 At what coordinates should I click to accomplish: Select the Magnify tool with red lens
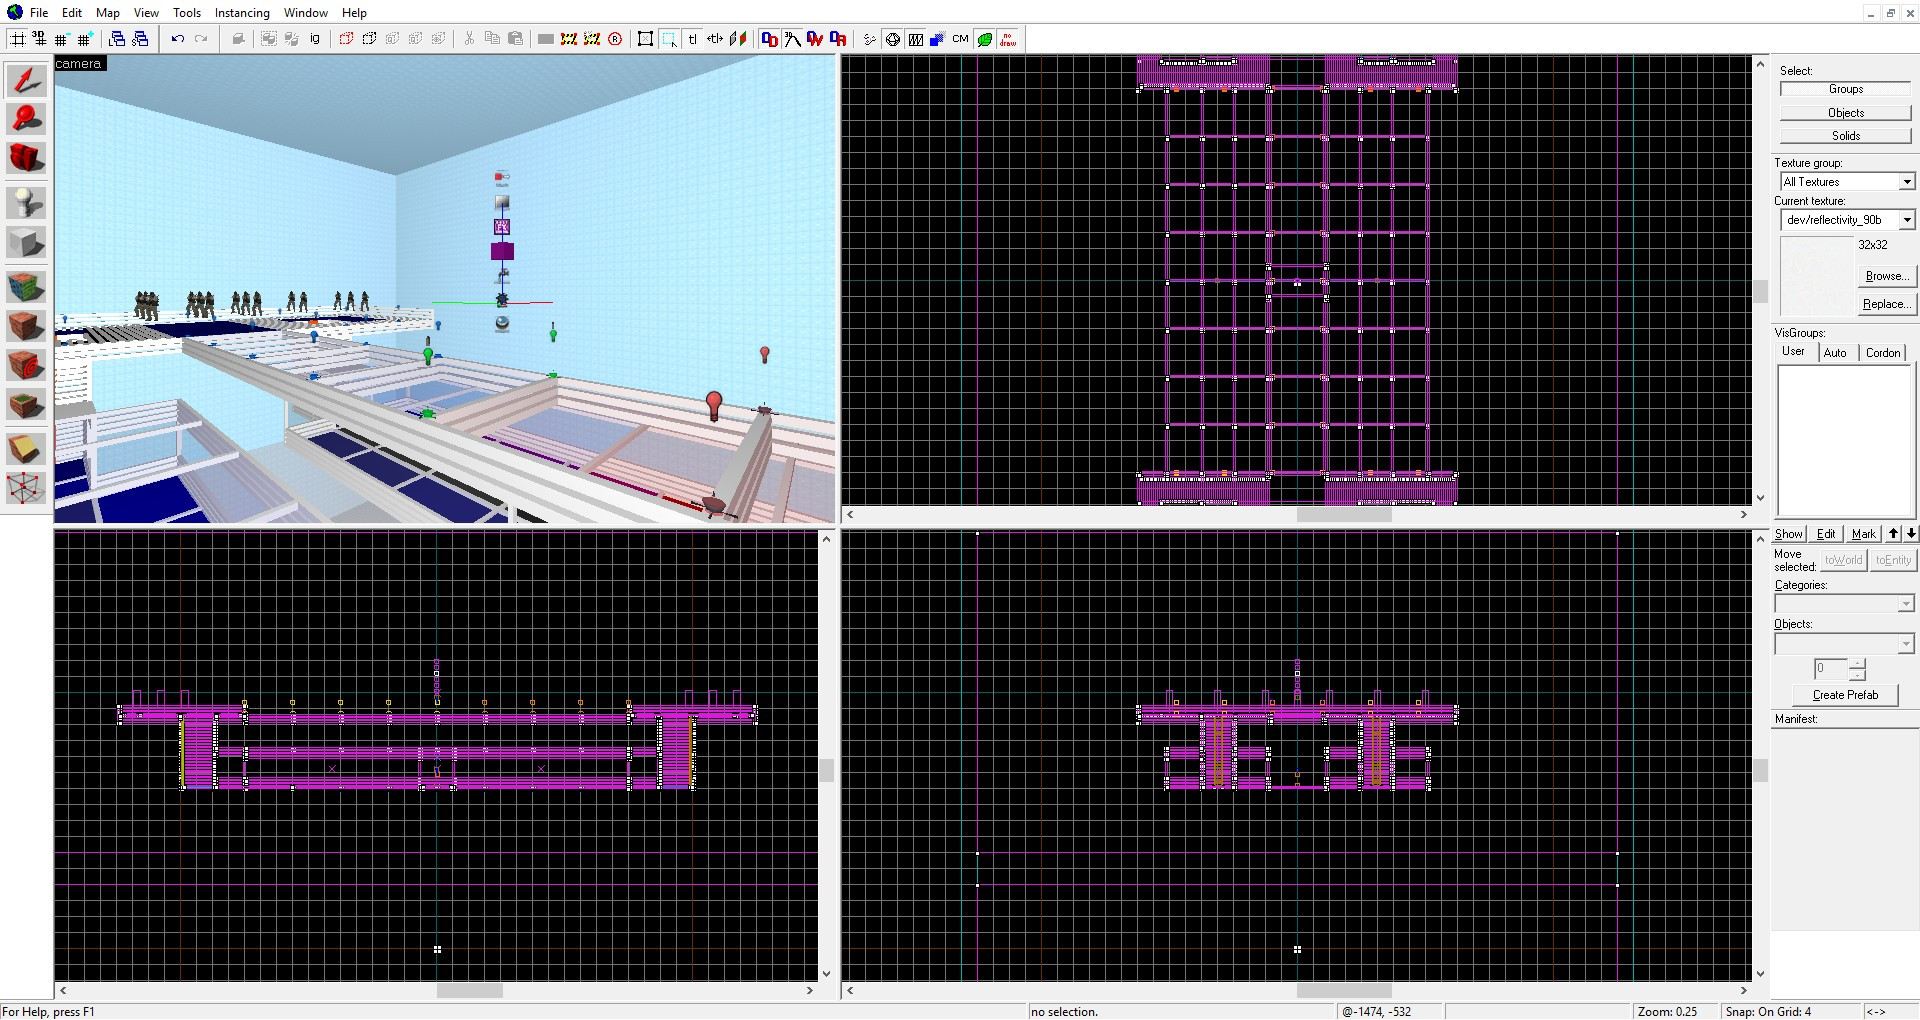tap(26, 119)
